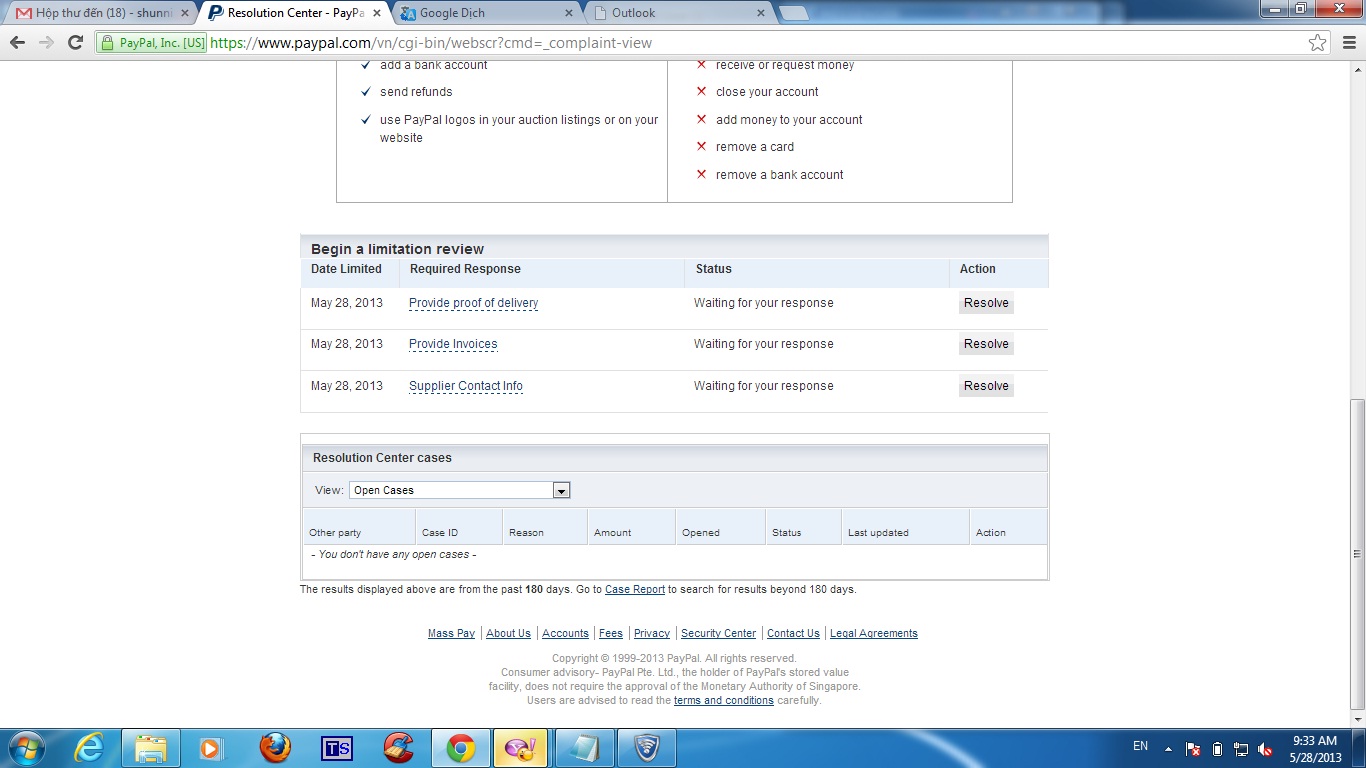Open the Accounts footer link

[x=565, y=633]
